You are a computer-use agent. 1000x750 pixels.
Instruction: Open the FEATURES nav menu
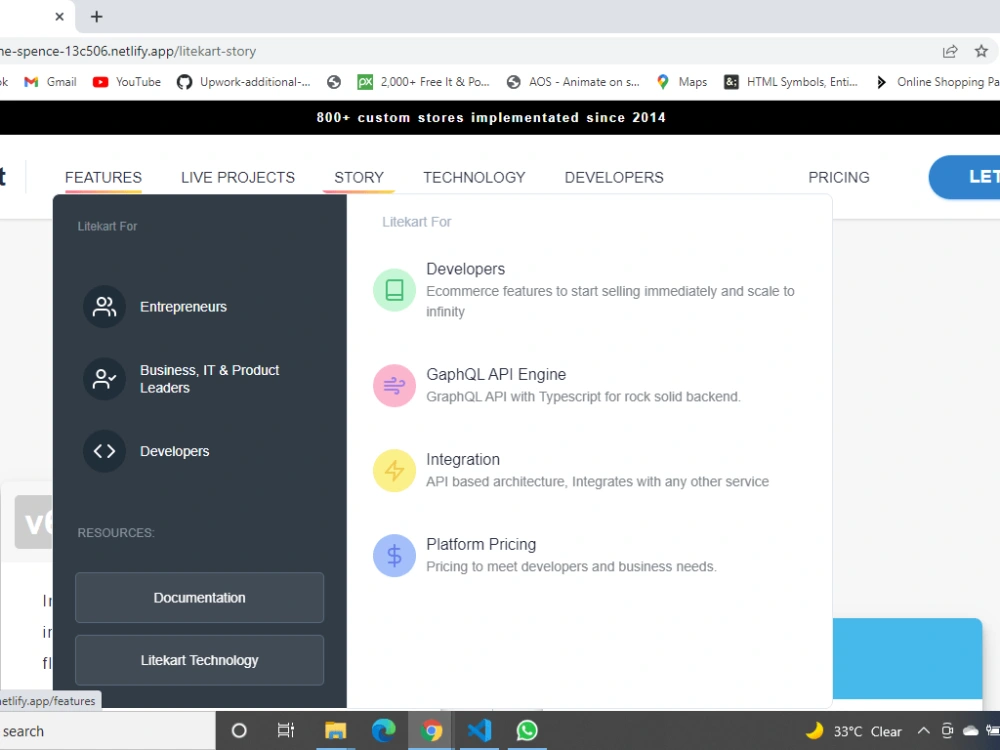coord(103,177)
